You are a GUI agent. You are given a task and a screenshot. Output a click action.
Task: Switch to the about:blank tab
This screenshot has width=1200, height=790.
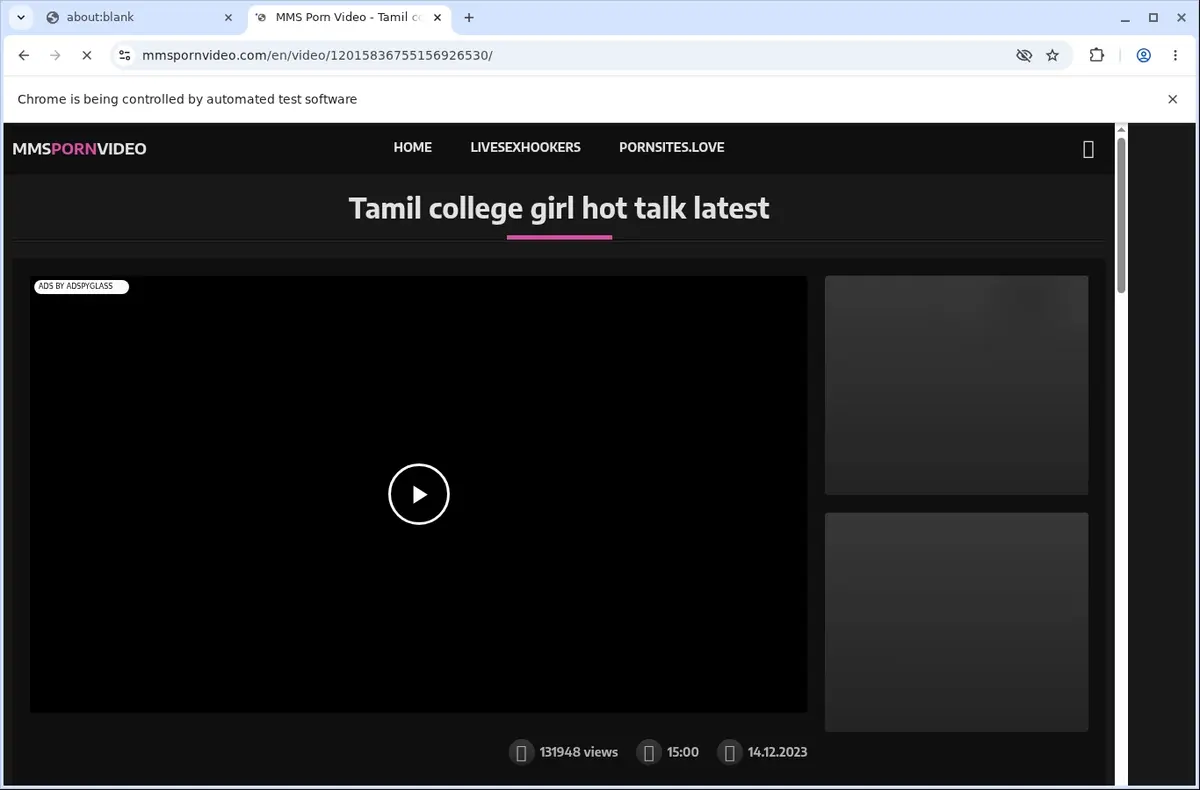pos(140,17)
